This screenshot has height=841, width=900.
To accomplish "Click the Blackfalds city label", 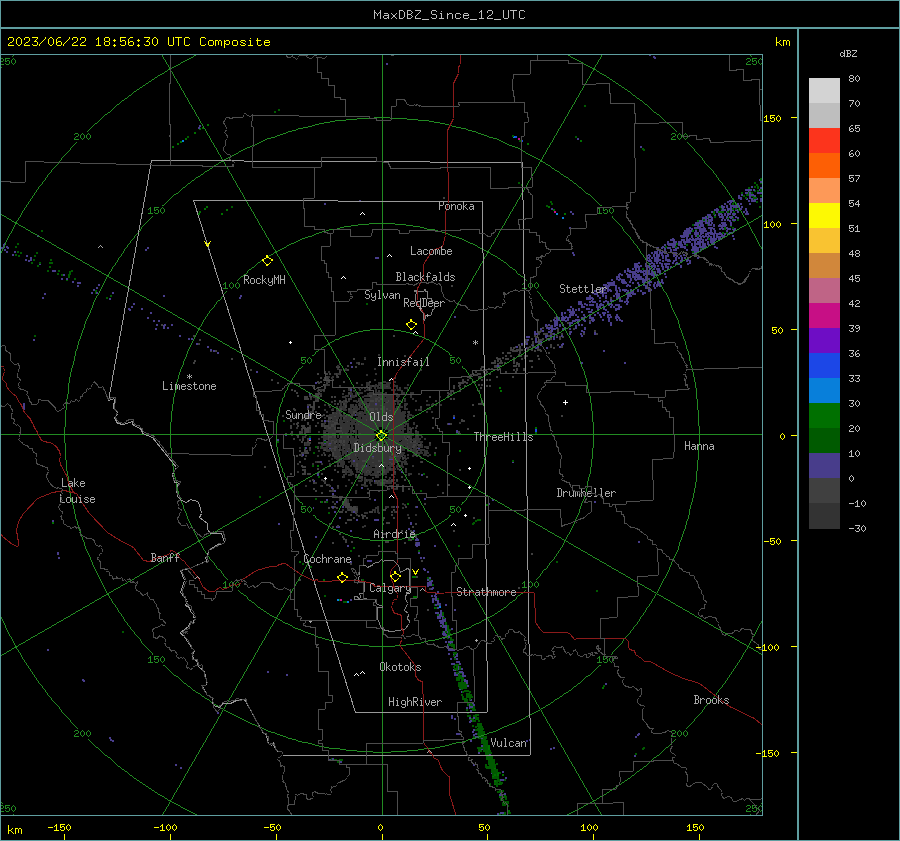I will tap(425, 277).
